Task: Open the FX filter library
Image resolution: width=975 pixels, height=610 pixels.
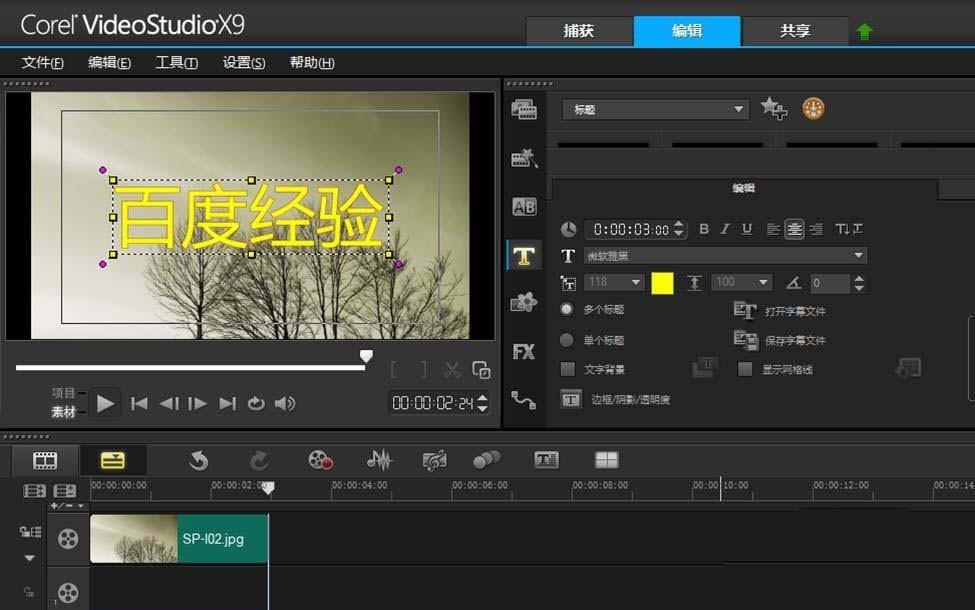Action: 524,351
